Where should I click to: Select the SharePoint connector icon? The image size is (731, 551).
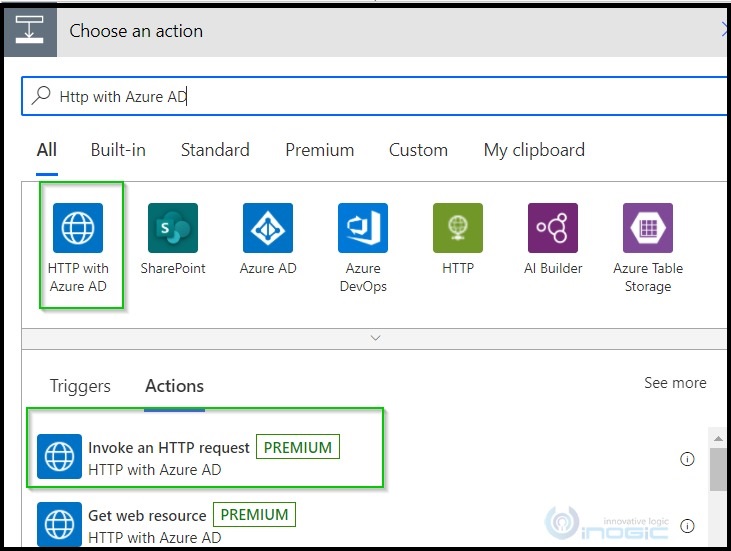(173, 228)
